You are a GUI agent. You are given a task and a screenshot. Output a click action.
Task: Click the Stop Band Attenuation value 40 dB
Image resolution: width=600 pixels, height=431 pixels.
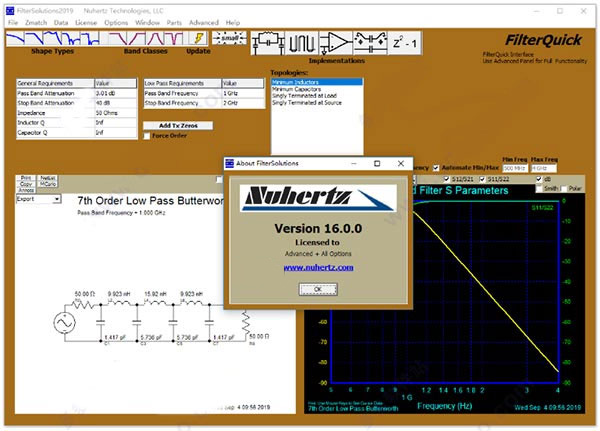click(x=115, y=103)
